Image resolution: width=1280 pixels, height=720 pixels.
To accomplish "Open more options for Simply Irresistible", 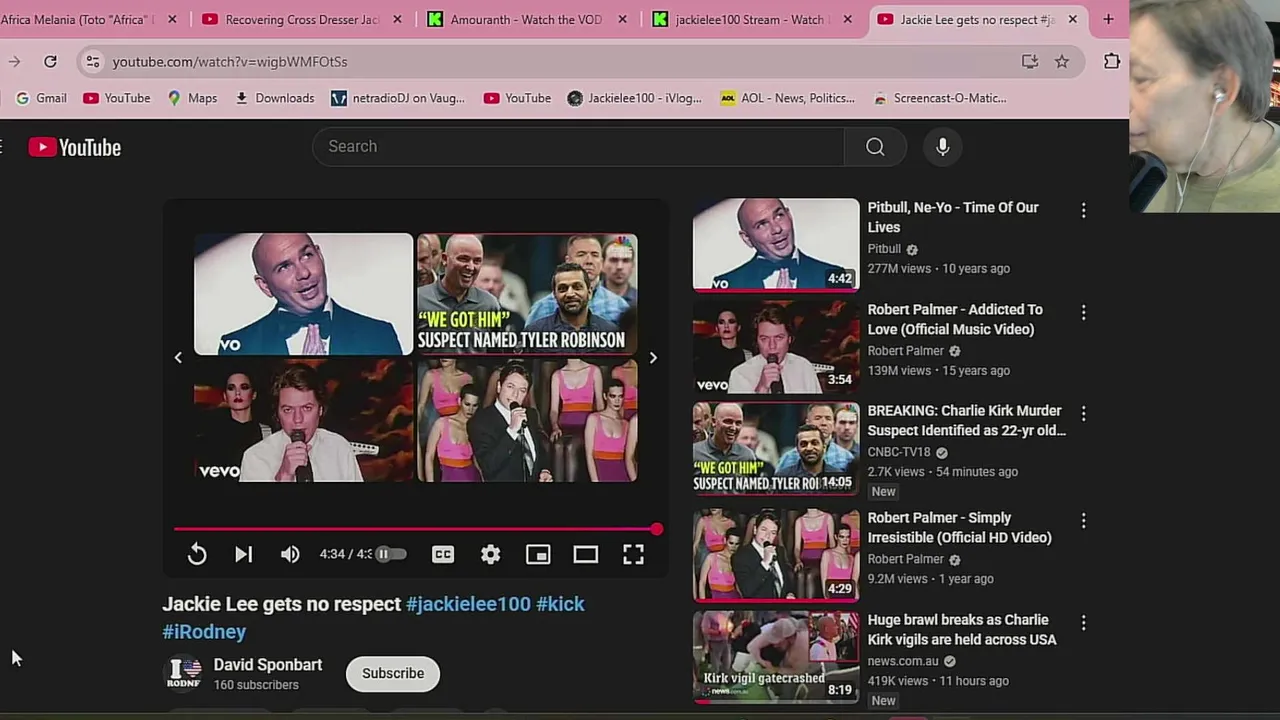I will 1083,520.
